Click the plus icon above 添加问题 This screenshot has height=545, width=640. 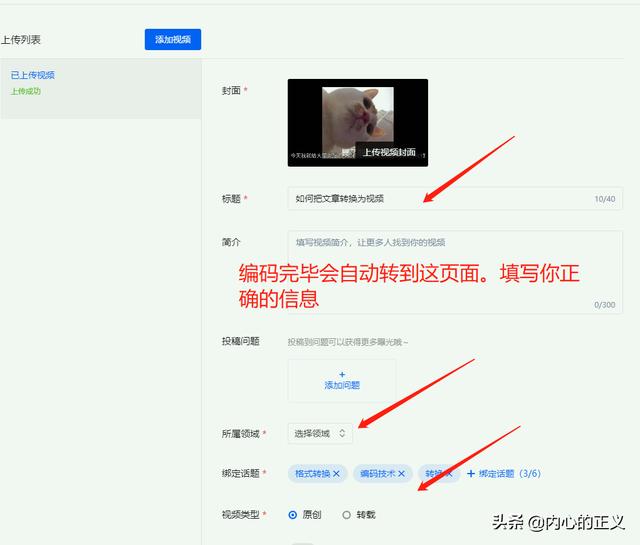[x=342, y=374]
